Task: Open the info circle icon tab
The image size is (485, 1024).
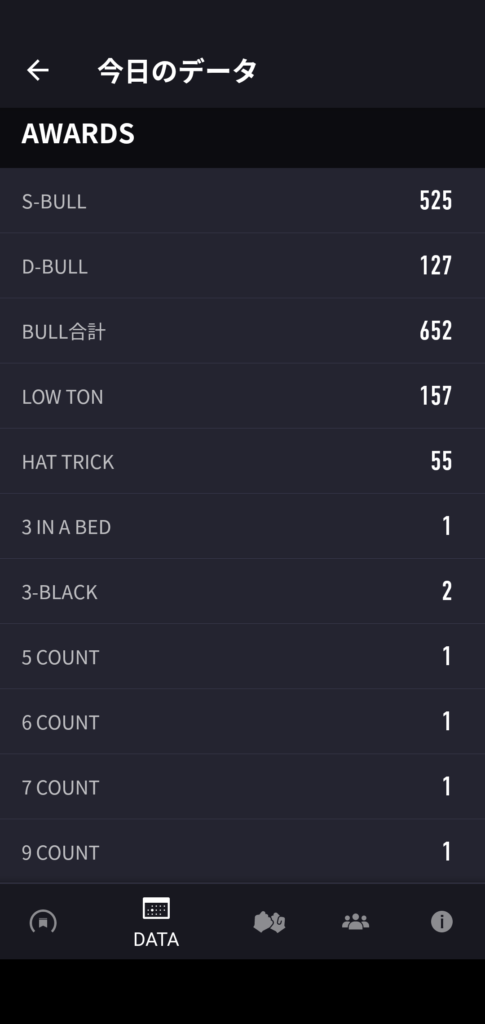Action: [441, 922]
